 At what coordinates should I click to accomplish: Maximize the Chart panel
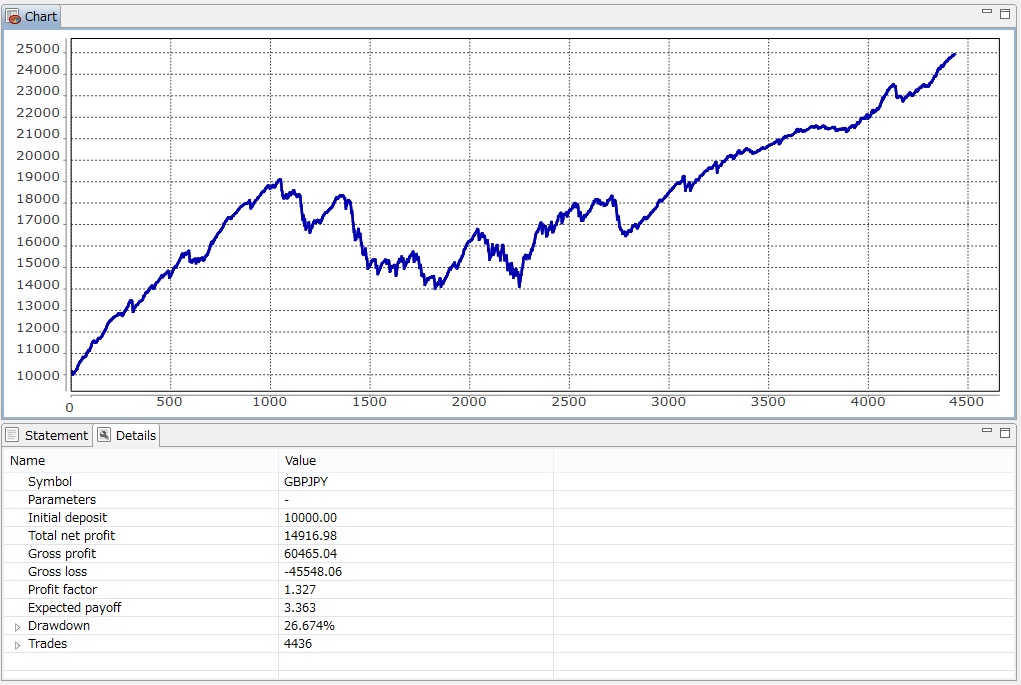[1005, 11]
